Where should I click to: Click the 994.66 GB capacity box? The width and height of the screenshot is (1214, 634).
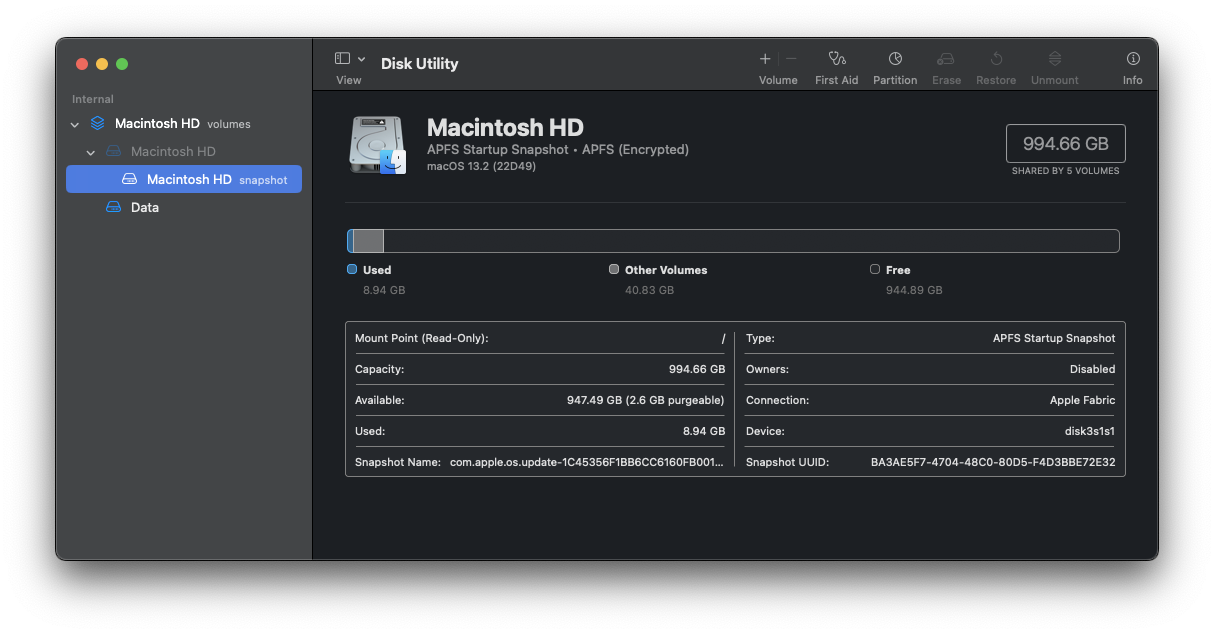[x=1066, y=144]
